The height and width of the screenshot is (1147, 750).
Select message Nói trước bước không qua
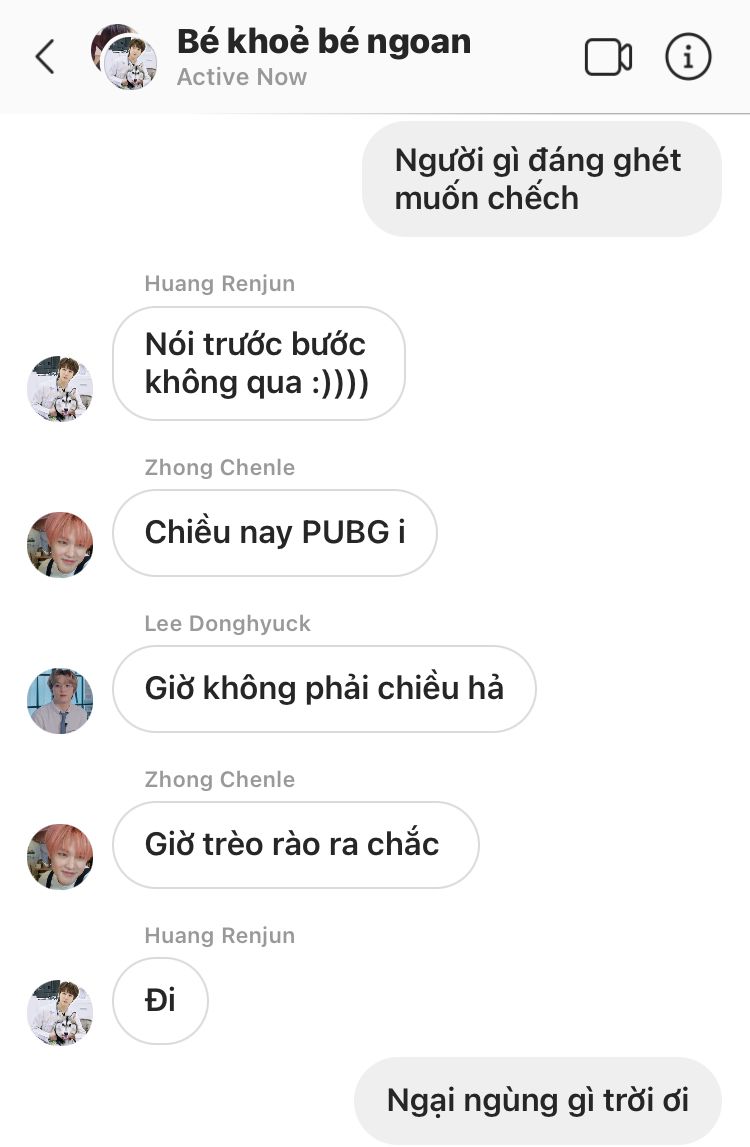(258, 364)
